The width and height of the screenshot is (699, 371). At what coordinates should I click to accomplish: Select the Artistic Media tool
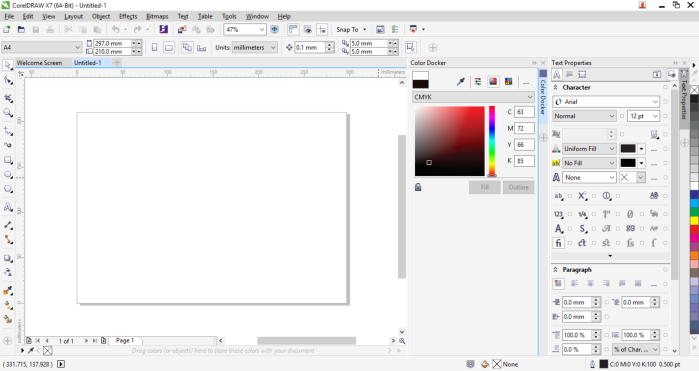click(8, 145)
